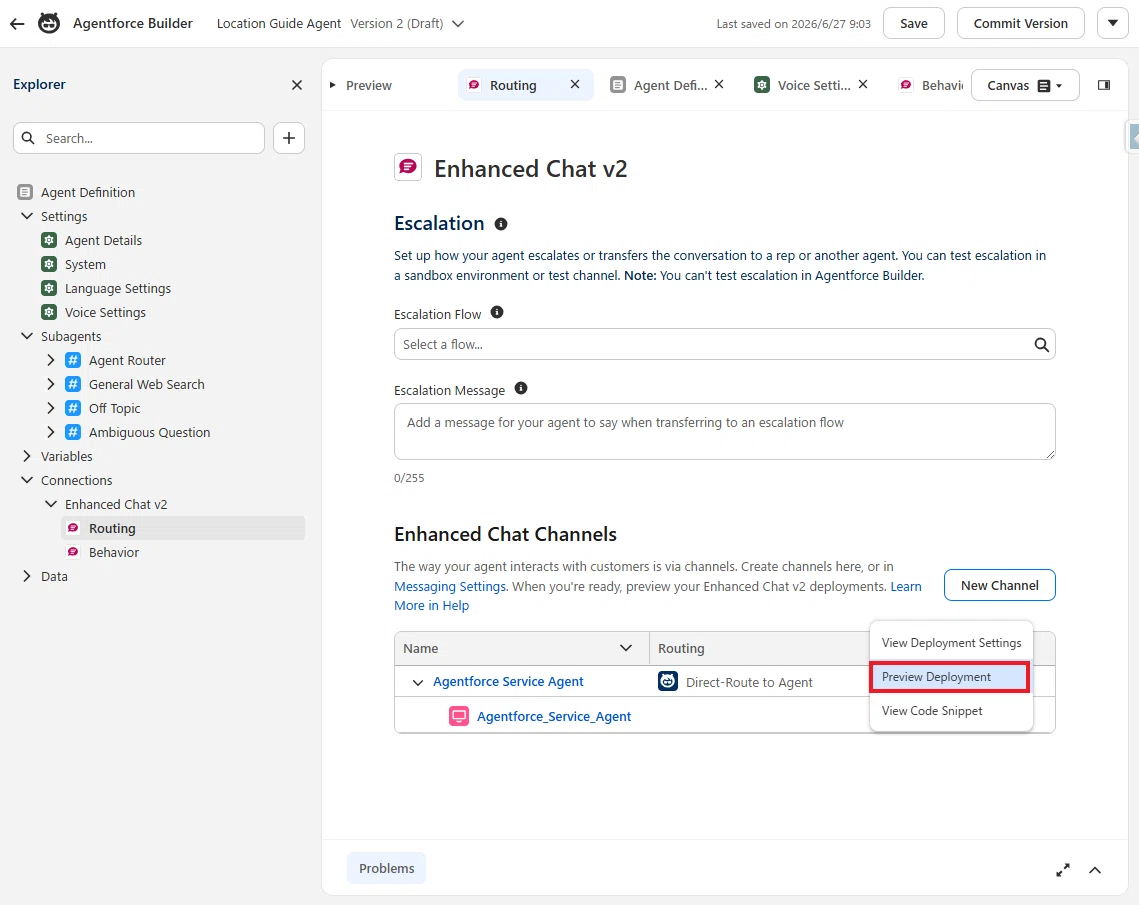The height and width of the screenshot is (905, 1139).
Task: Choose View Code Snippet menu item
Action: pos(951,710)
